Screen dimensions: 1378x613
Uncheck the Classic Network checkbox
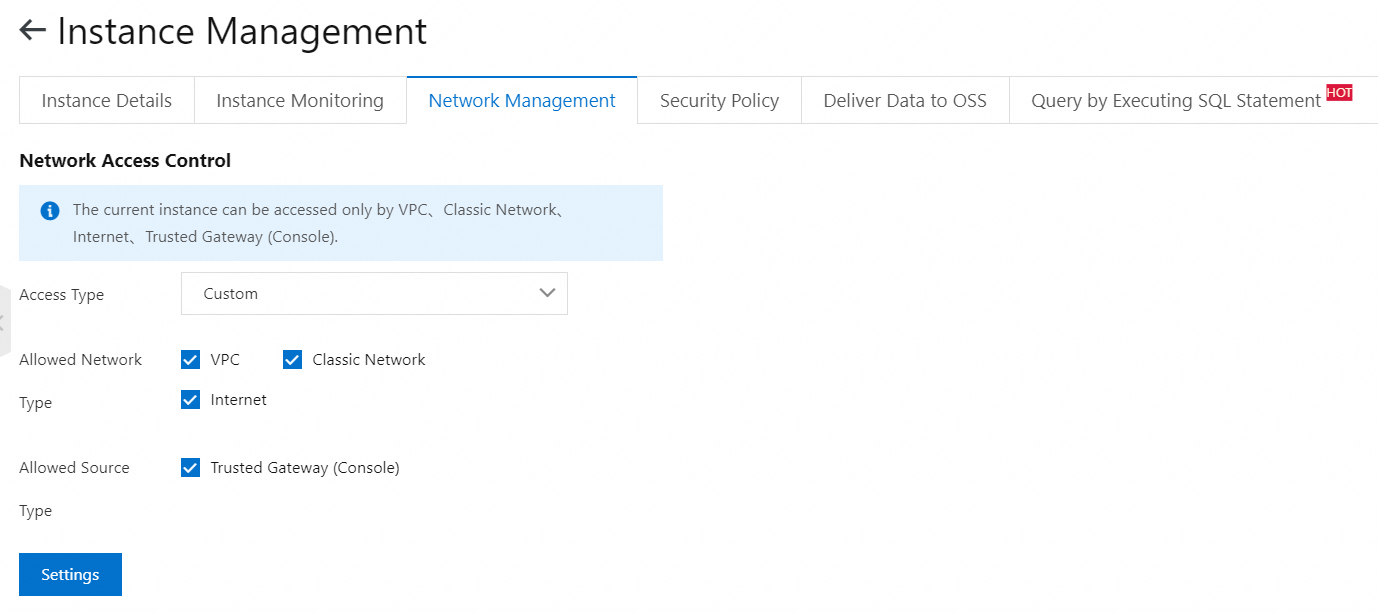click(292, 360)
